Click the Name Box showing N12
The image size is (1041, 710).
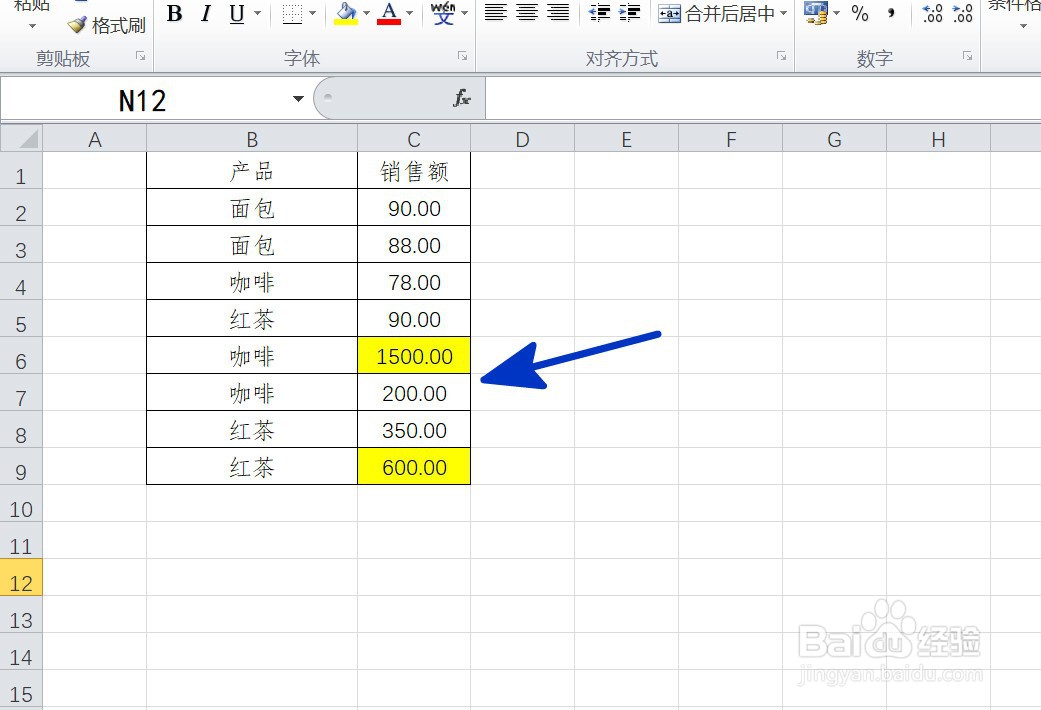click(x=143, y=100)
